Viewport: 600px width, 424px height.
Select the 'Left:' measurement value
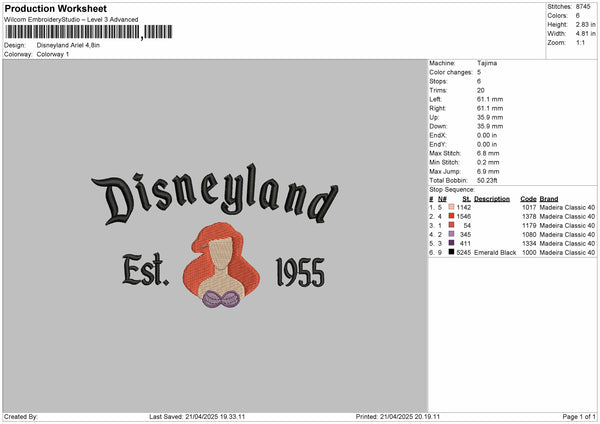point(490,99)
